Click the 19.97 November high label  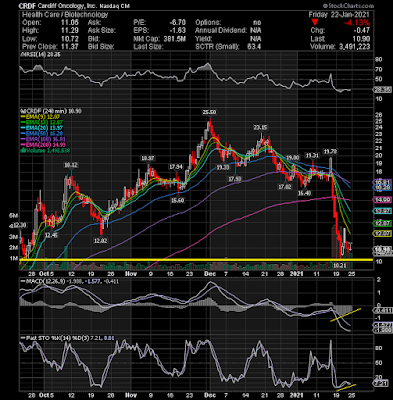coord(148,158)
